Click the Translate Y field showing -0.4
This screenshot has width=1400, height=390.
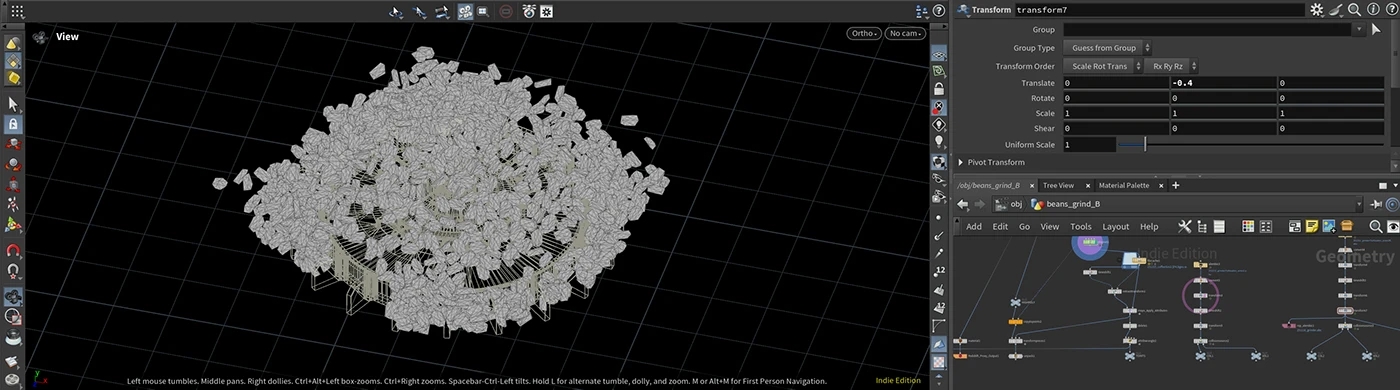(1224, 83)
